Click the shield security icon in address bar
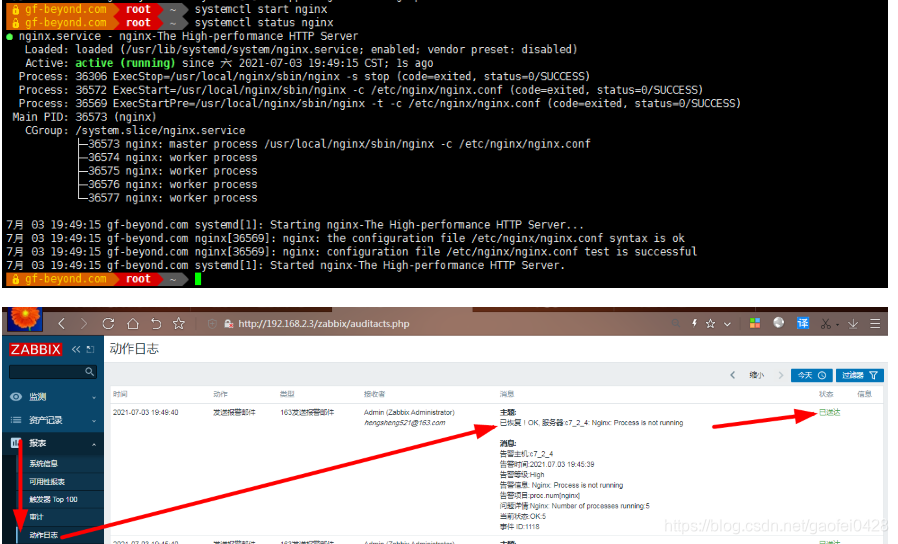The image size is (898, 544). click(x=212, y=324)
